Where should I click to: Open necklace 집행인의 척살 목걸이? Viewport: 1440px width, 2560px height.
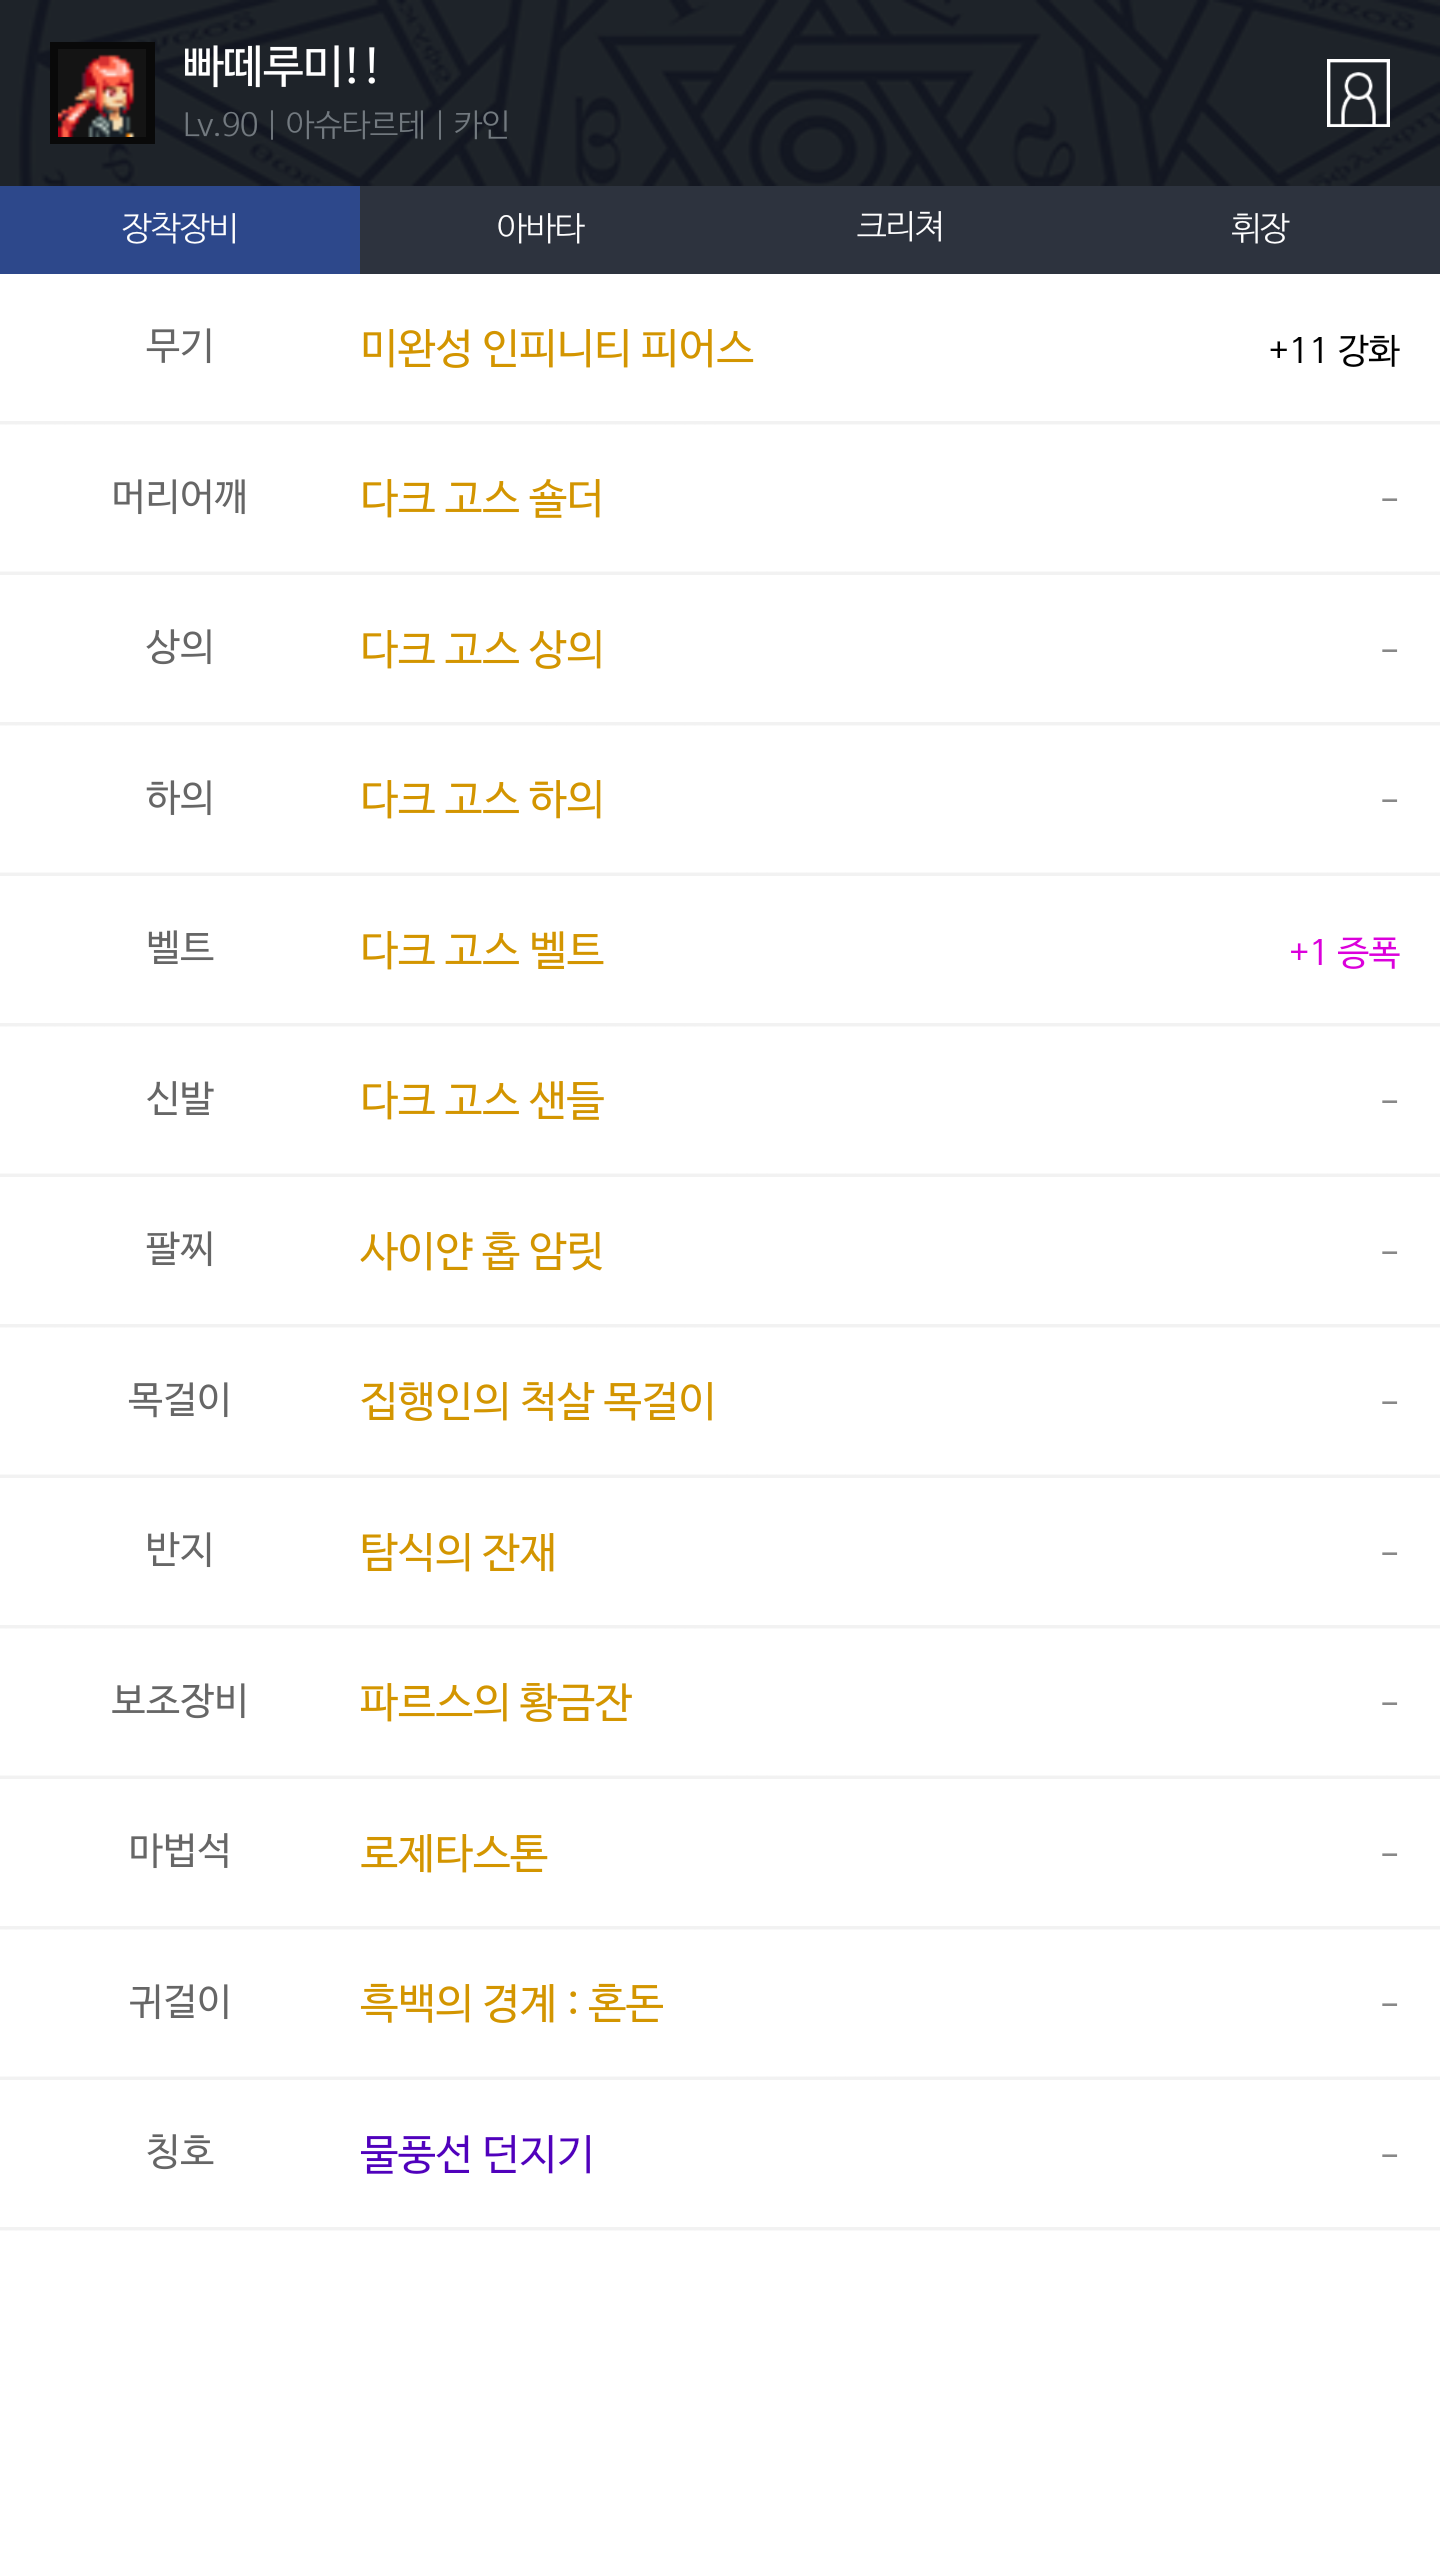pyautogui.click(x=537, y=1401)
